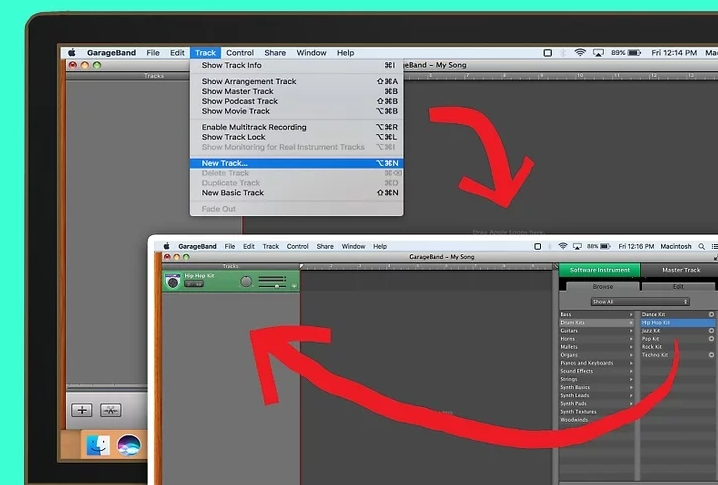
Task: Expand the Horns category arrow
Action: click(x=631, y=338)
